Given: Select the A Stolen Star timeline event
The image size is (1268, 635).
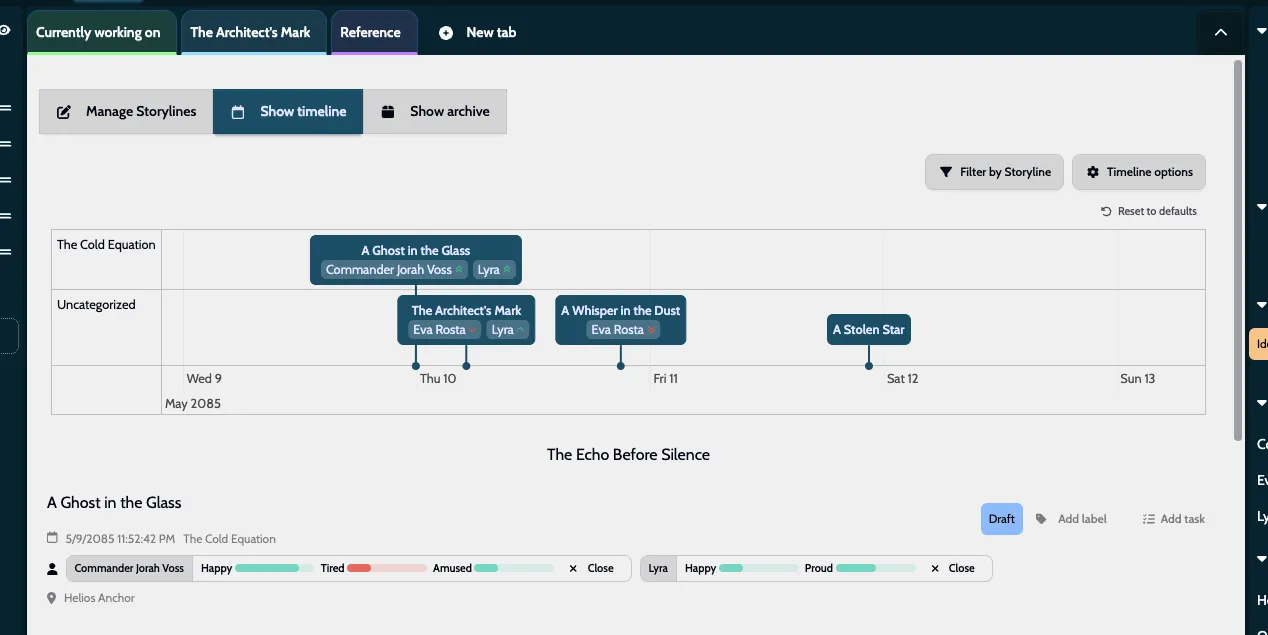Looking at the screenshot, I should pos(868,329).
